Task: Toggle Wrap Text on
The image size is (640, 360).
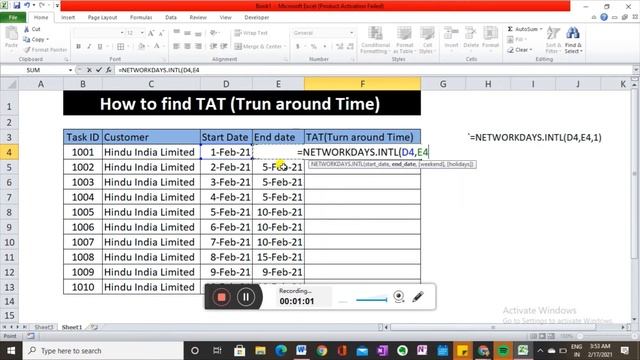Action: [x=251, y=33]
